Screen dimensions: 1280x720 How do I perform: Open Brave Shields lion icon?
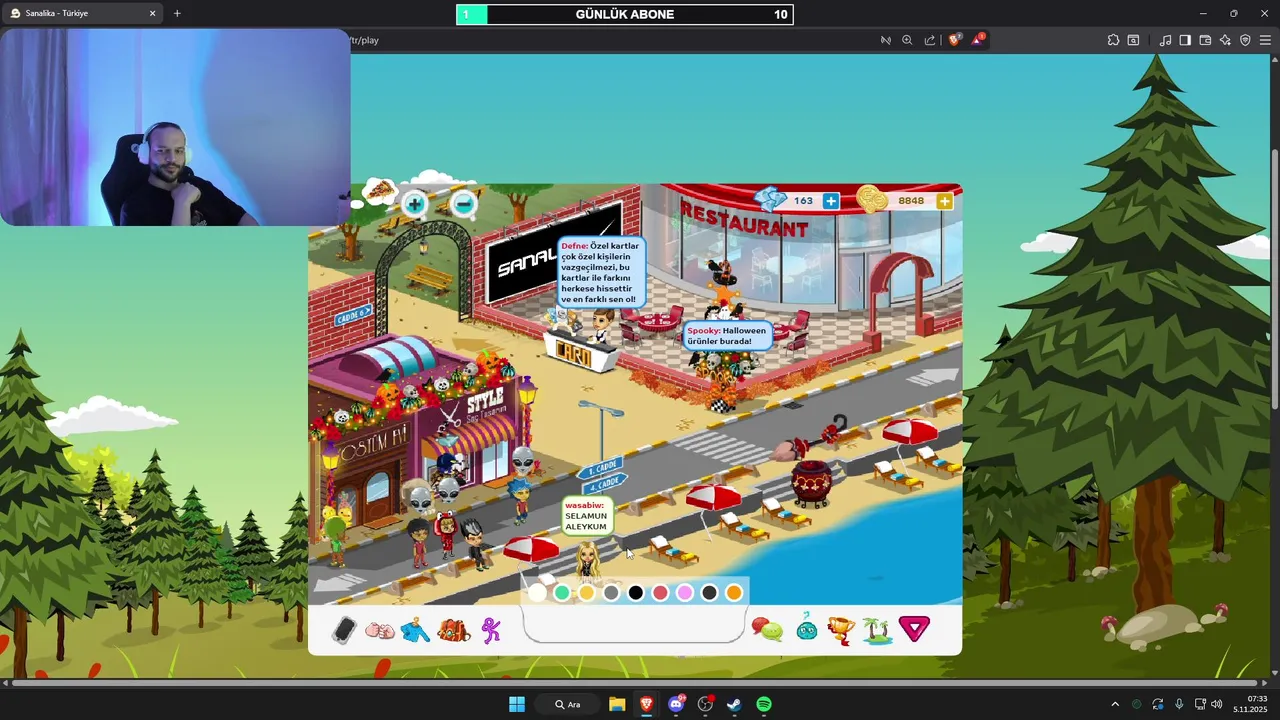955,40
